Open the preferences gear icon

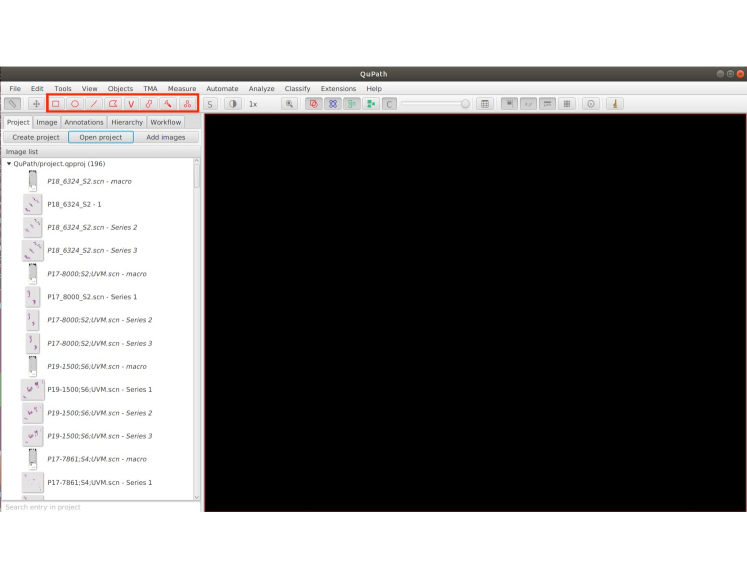point(591,104)
